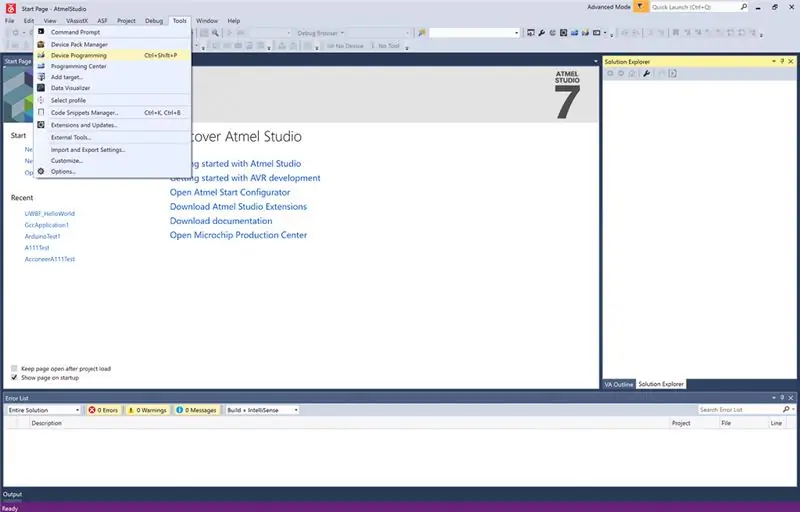Viewport: 800px width, 512px height.
Task: Click the find-in-files magnifier toolbar icon
Action: click(x=215, y=33)
